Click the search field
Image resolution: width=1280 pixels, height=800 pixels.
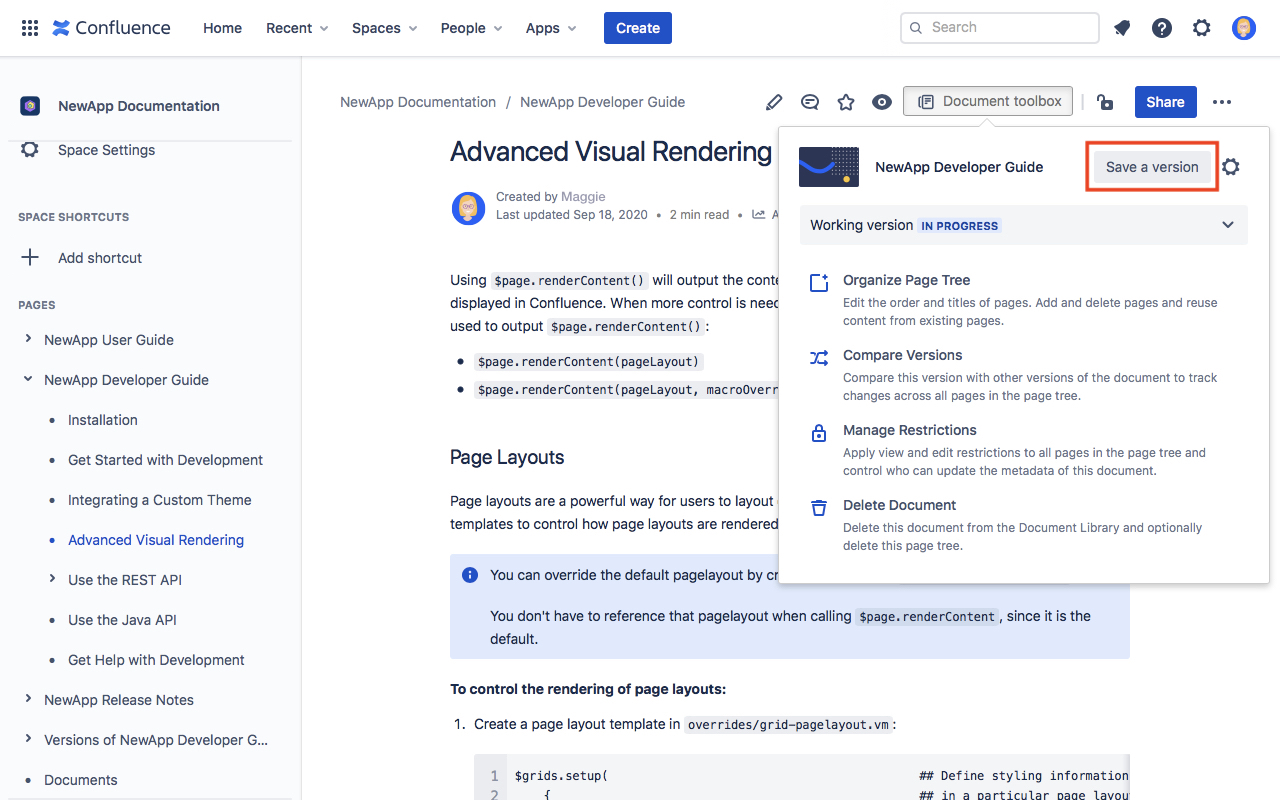tap(999, 27)
